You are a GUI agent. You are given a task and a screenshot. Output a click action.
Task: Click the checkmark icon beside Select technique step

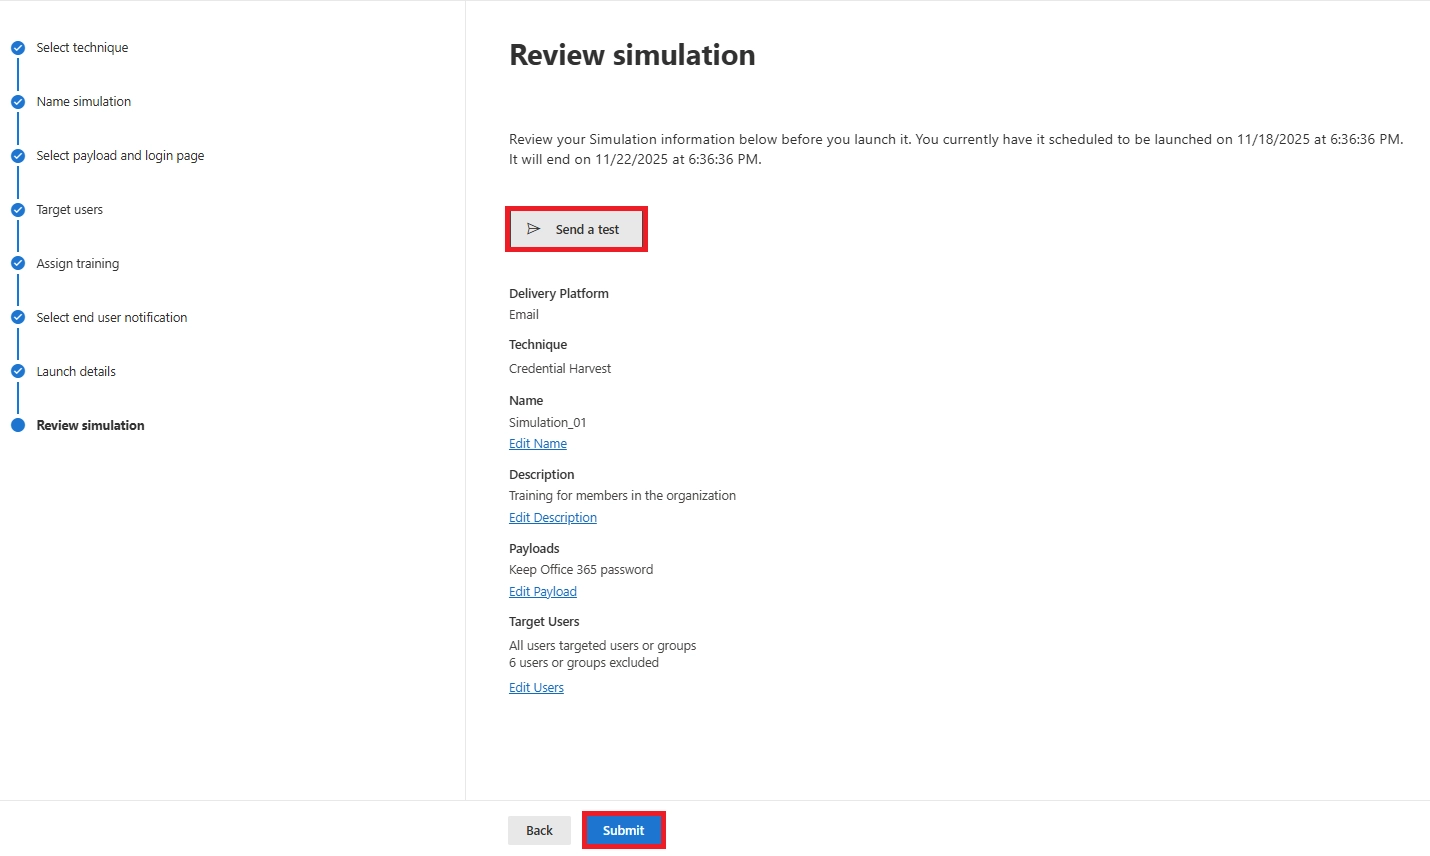(17, 47)
